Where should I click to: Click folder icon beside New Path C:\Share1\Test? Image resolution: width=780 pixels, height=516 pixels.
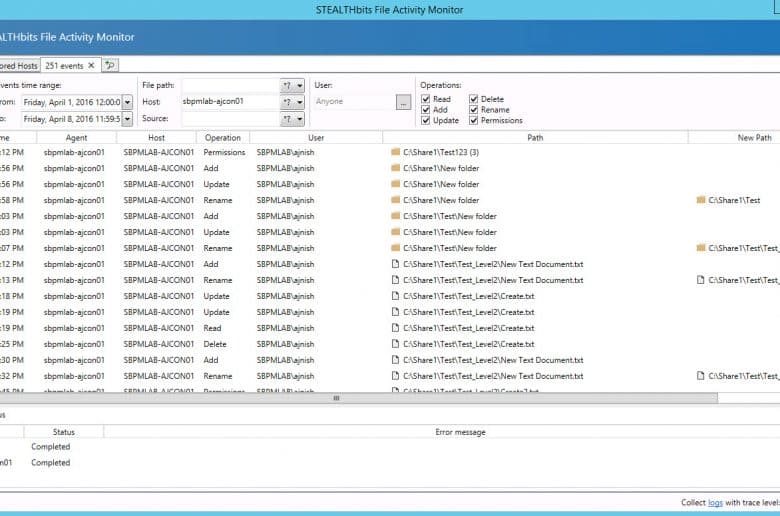[701, 200]
